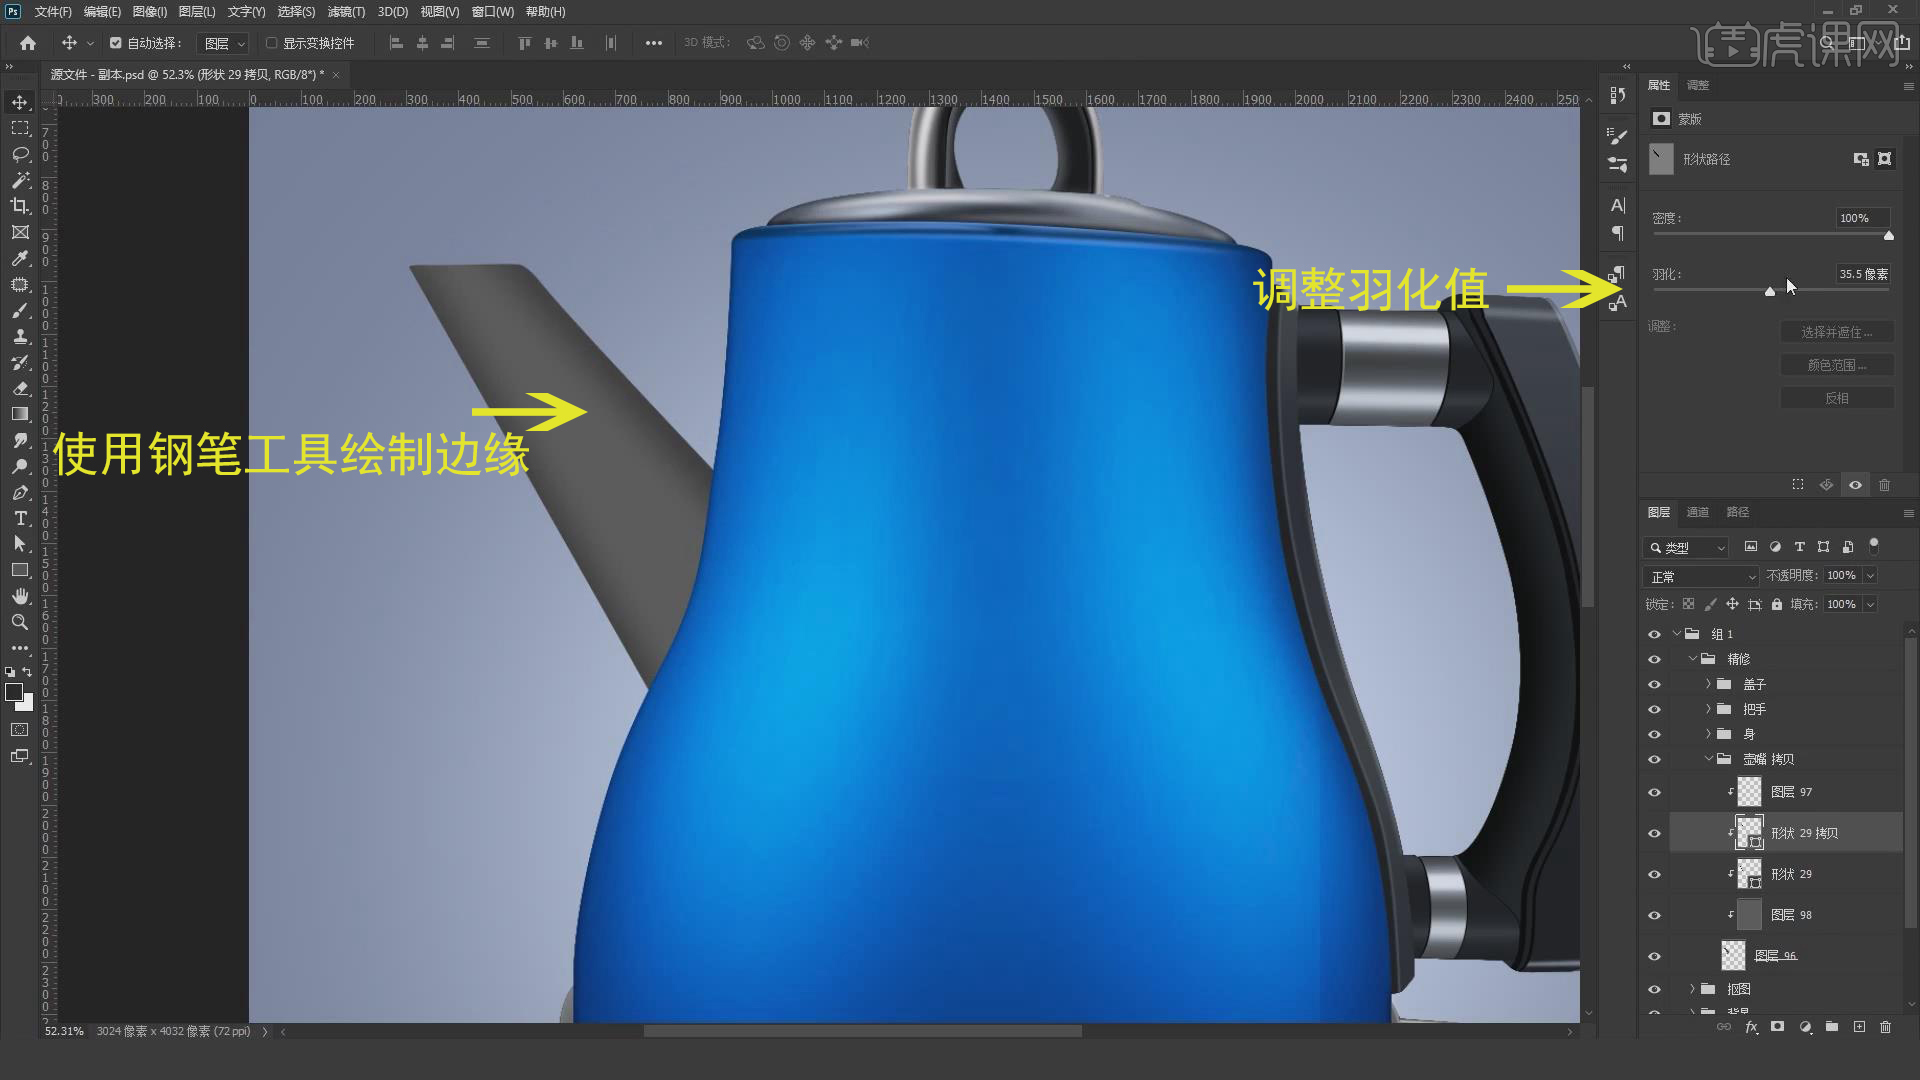Select the Pen tool in toolbar
Screen dimensions: 1920x1080
tap(20, 492)
